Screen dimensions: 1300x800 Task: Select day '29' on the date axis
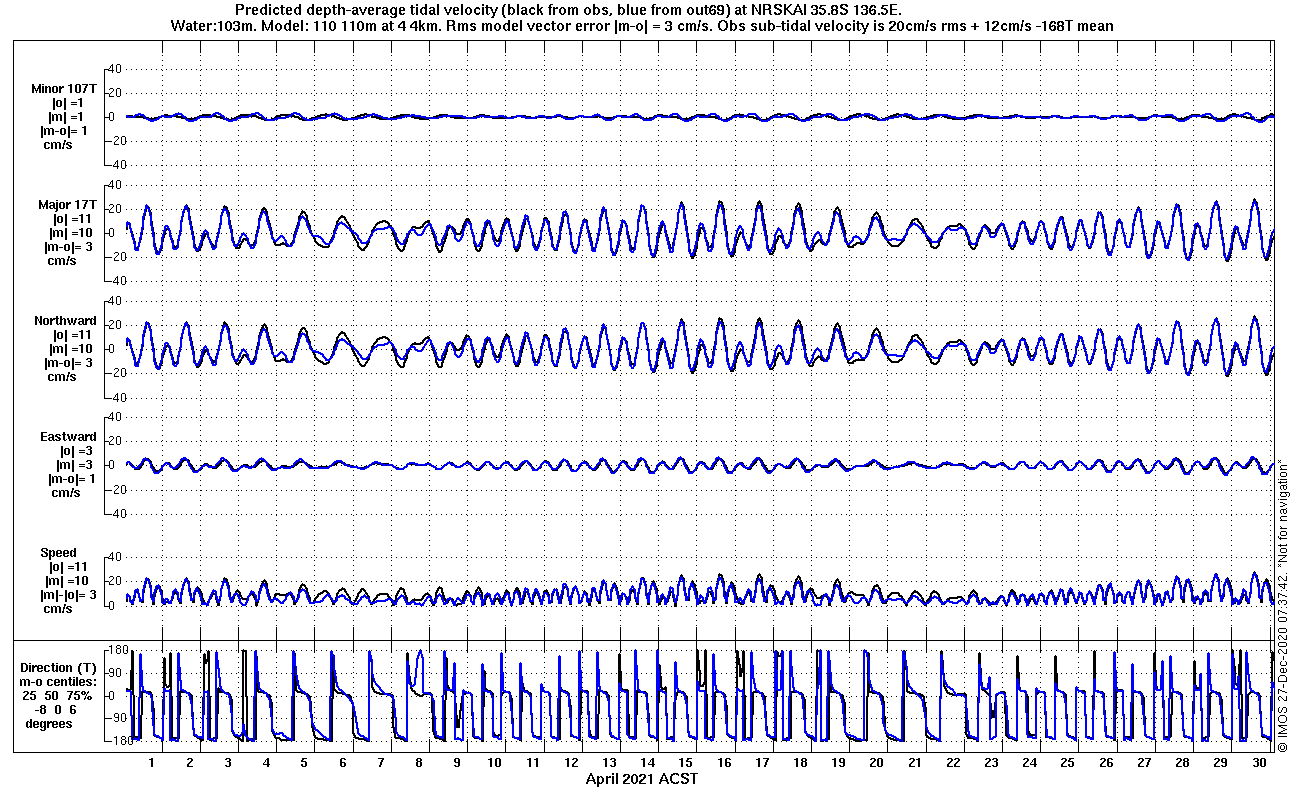[x=1221, y=763]
